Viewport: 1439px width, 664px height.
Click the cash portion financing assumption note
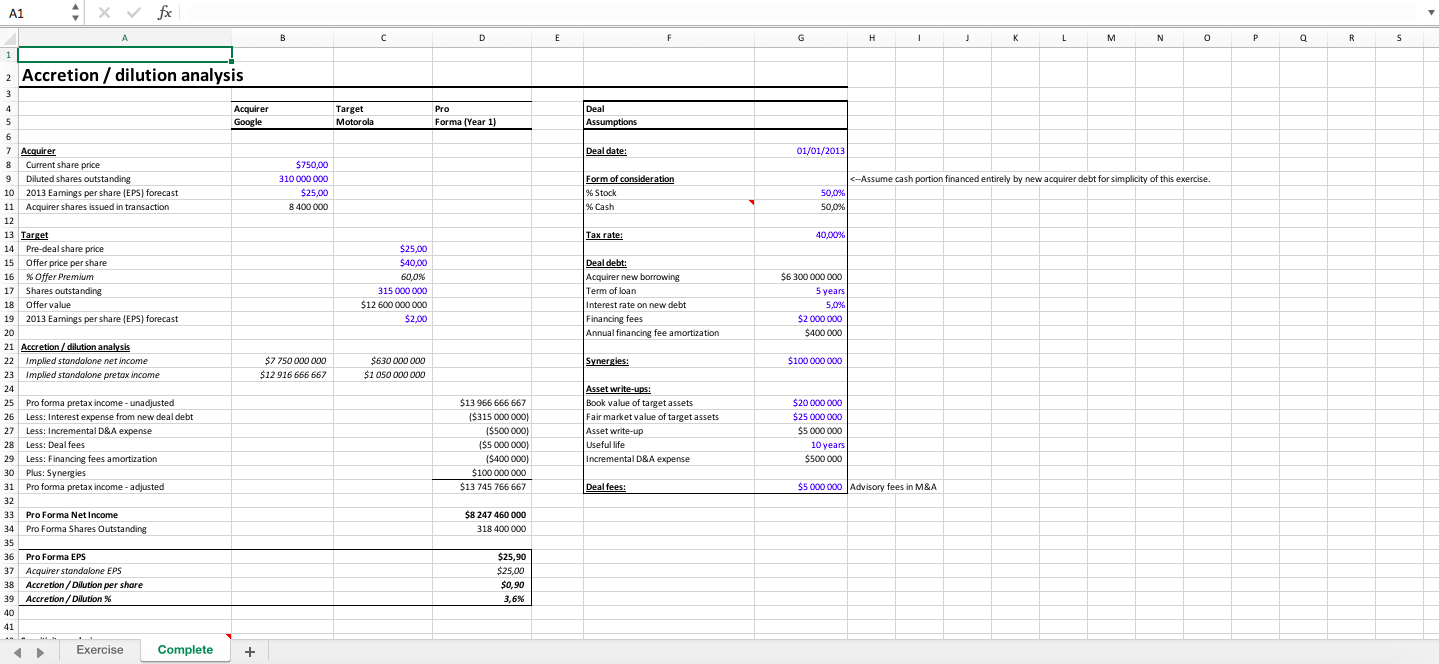(1030, 178)
